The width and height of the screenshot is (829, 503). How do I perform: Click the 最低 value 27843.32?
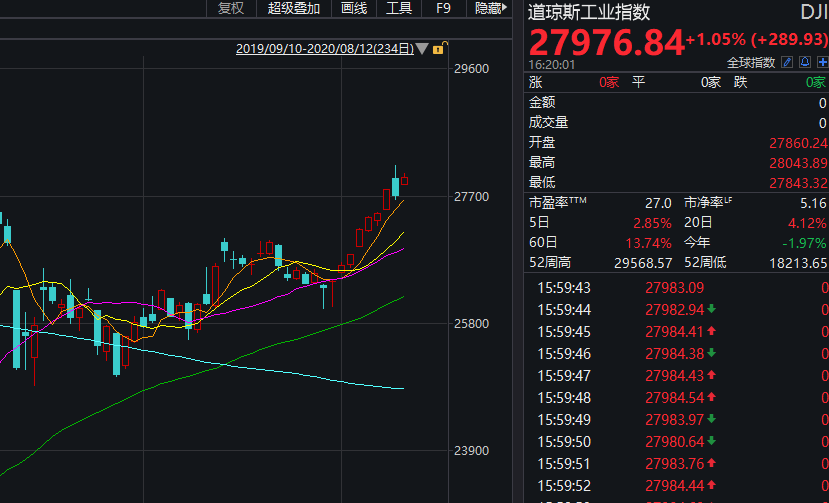click(798, 183)
